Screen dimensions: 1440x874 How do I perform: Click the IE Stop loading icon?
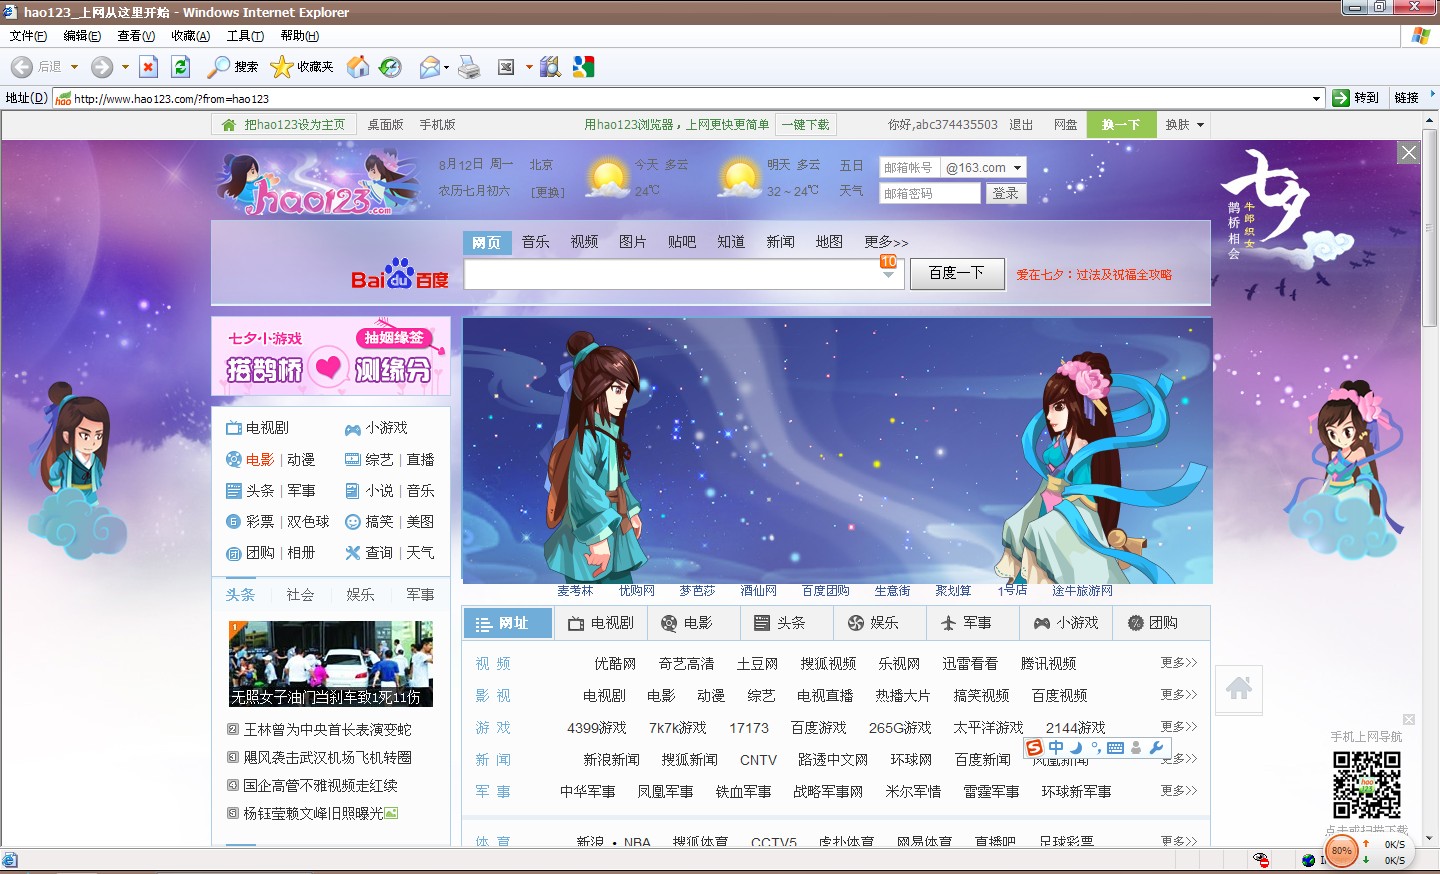click(148, 67)
